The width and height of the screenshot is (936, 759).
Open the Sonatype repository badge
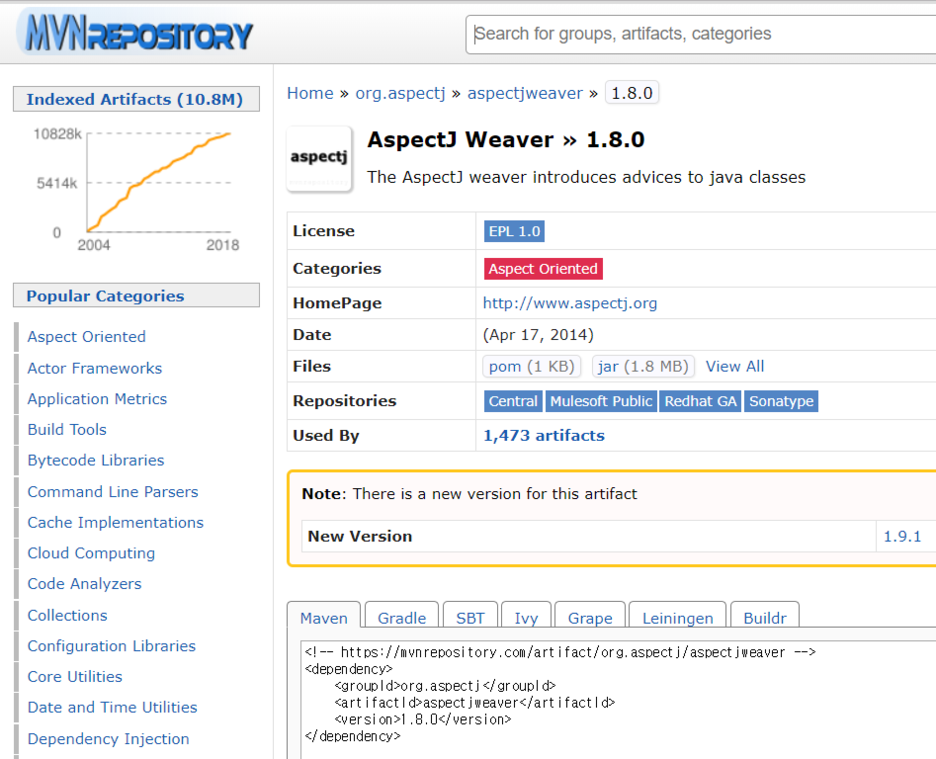781,401
